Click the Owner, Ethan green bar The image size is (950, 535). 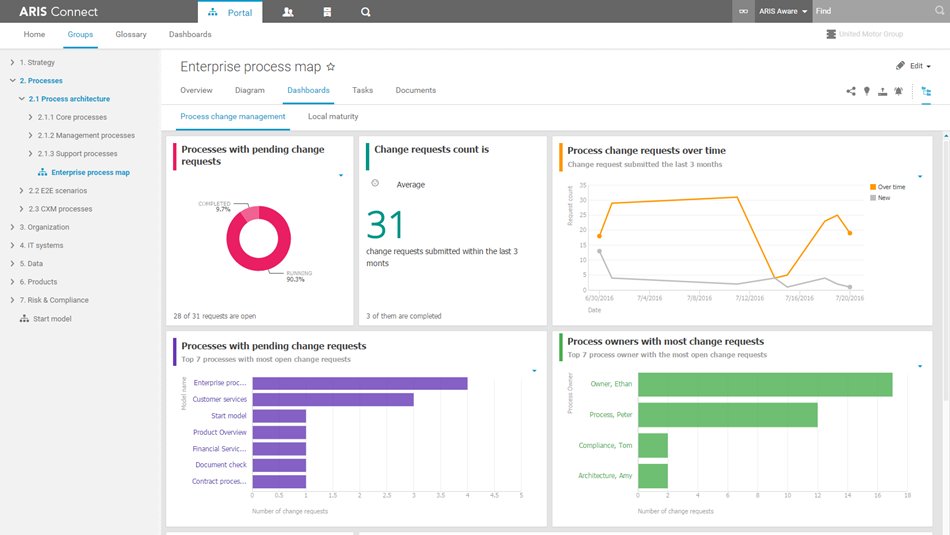tap(765, 384)
